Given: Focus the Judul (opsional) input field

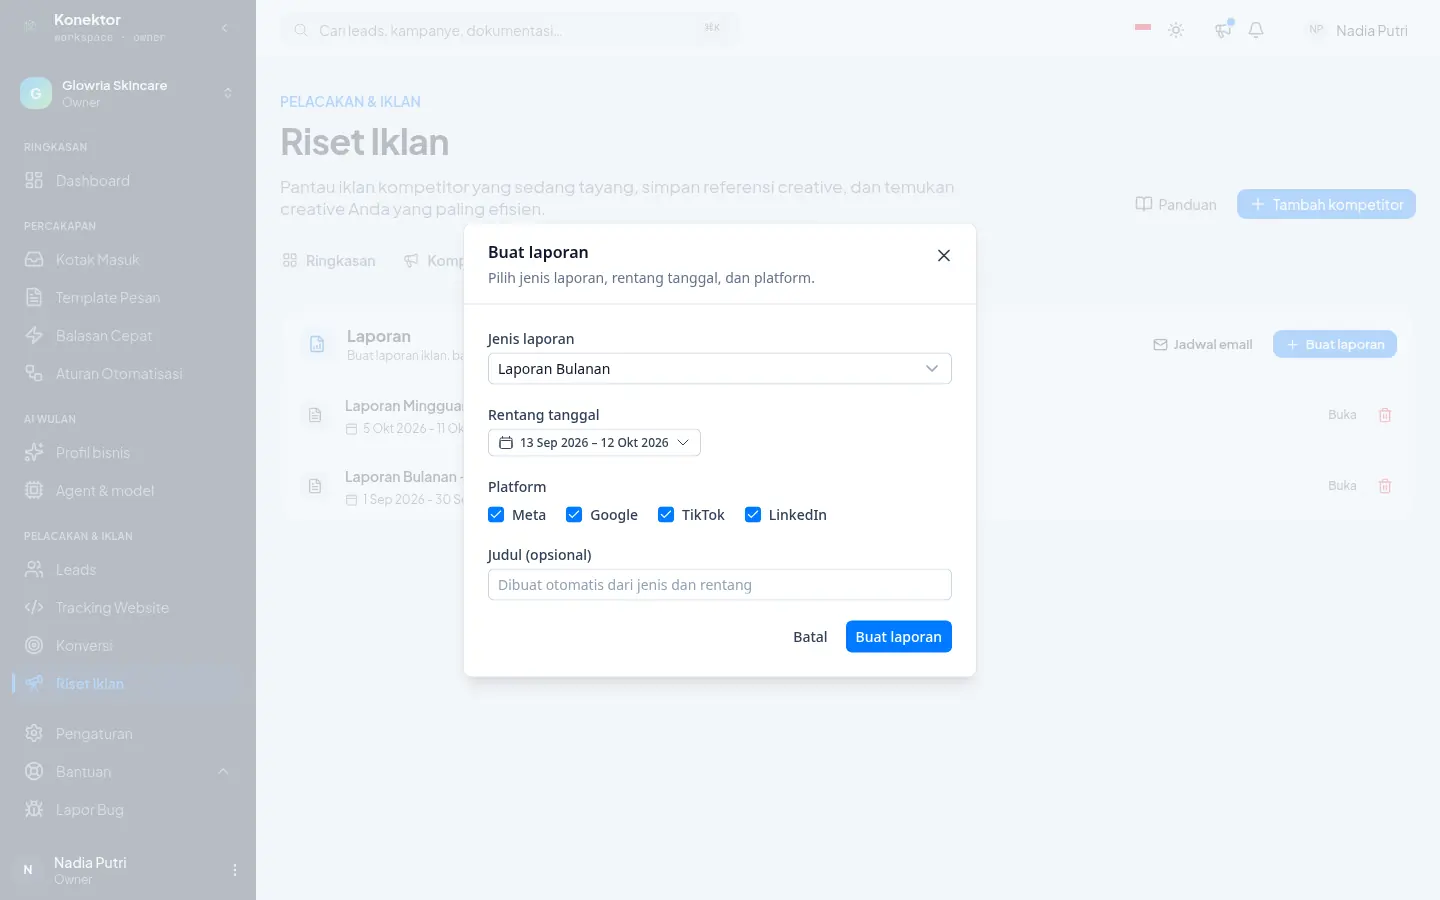Looking at the screenshot, I should [719, 584].
